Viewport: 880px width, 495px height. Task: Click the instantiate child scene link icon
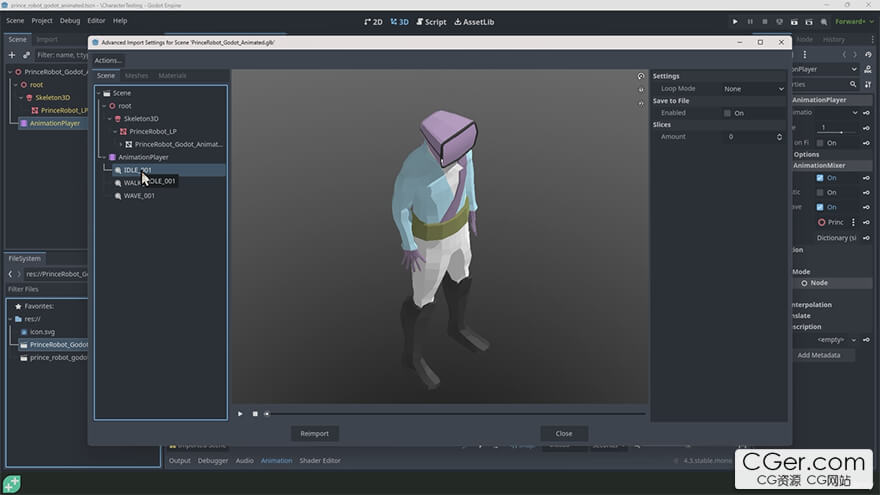(x=26, y=55)
